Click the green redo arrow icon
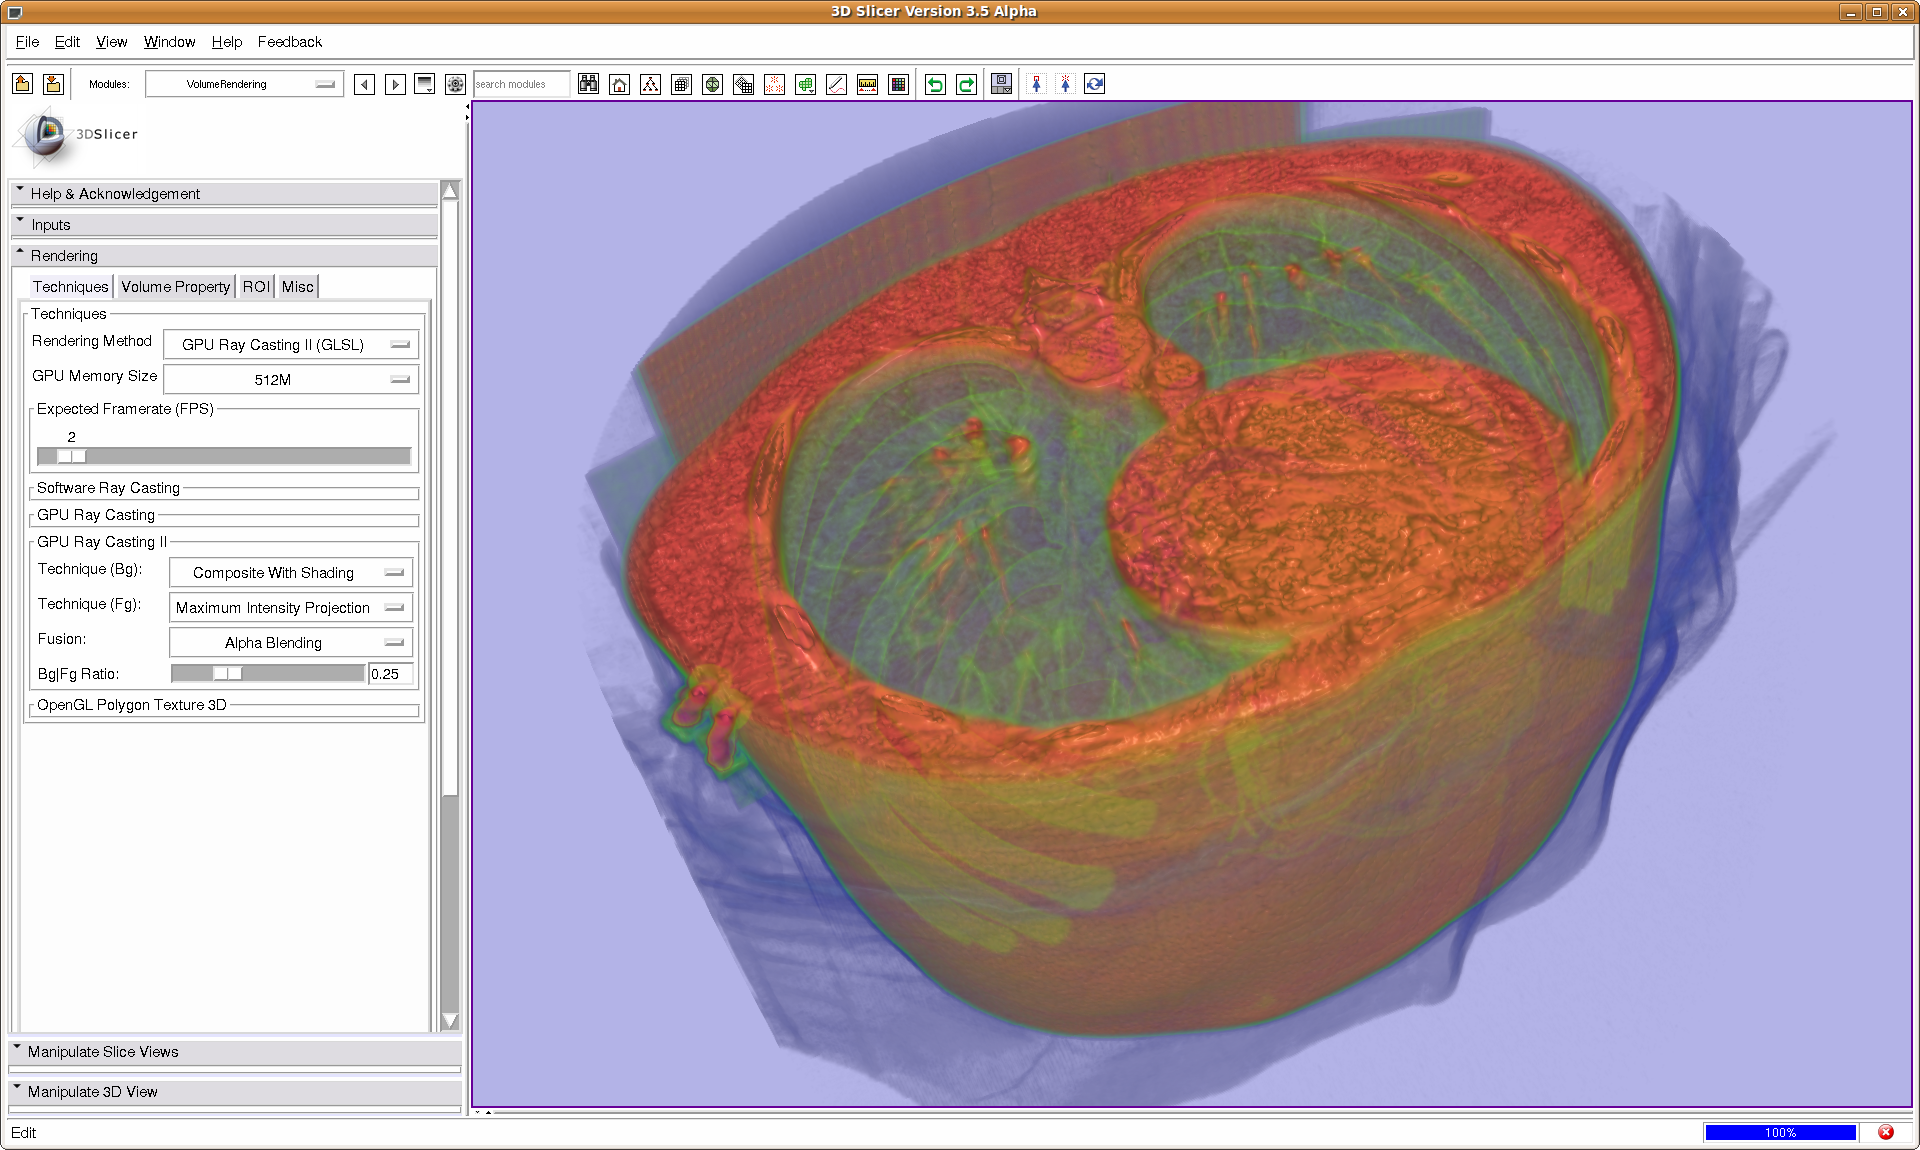This screenshot has height=1150, width=1920. pos(966,84)
